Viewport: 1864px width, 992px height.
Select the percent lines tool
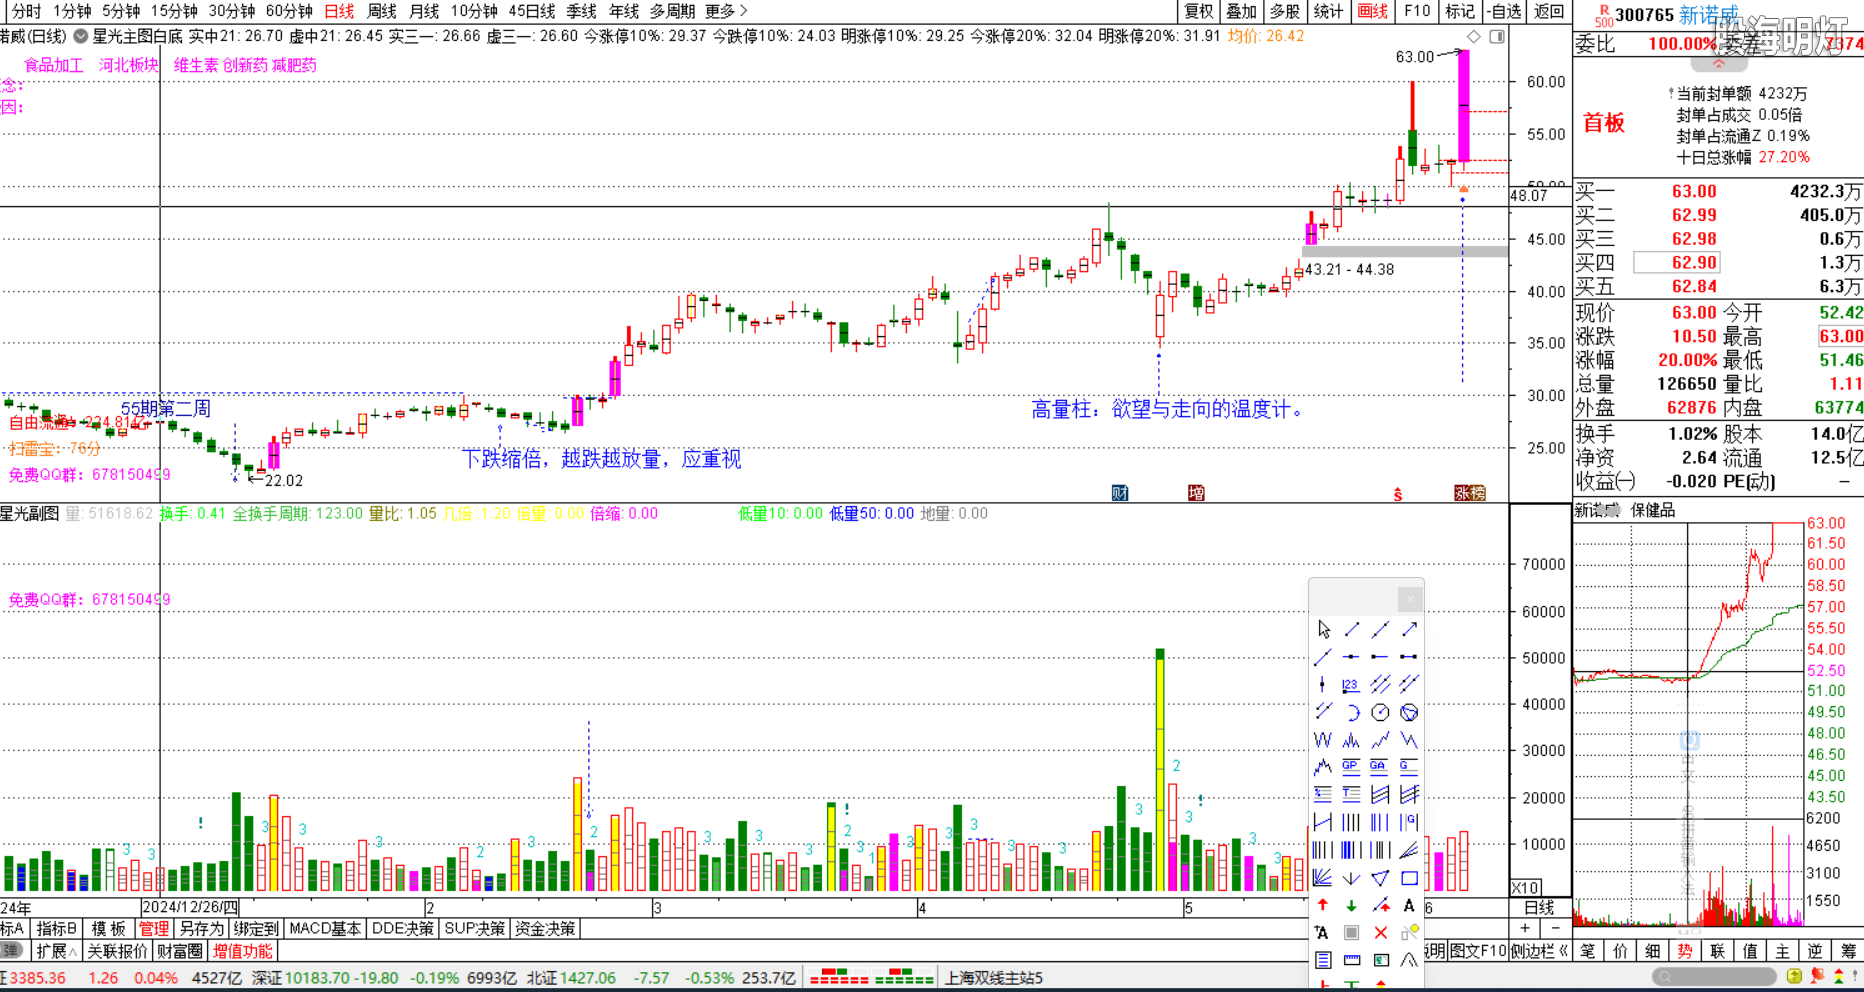click(x=1323, y=794)
